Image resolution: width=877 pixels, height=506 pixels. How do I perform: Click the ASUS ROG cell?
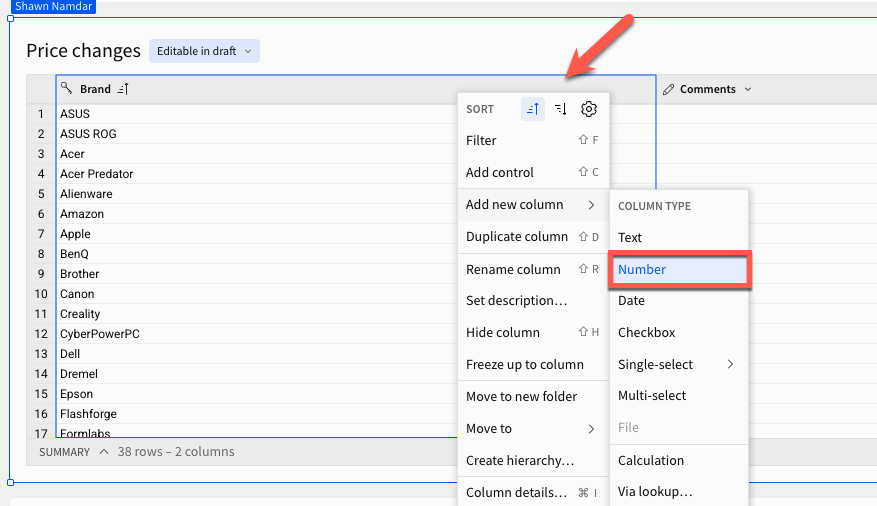tap(88, 134)
